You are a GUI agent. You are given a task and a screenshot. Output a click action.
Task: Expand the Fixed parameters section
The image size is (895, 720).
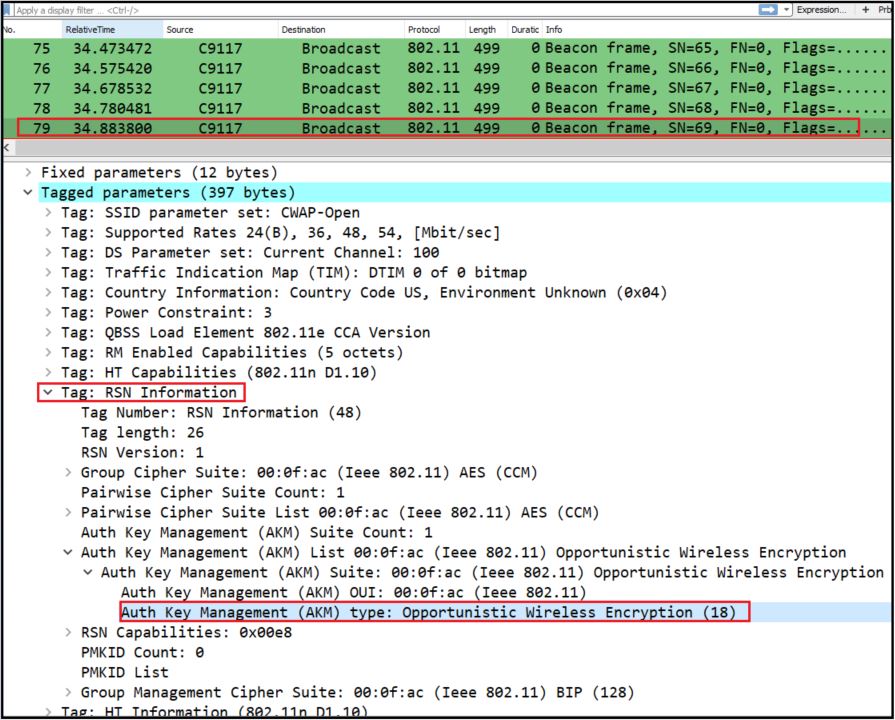(29, 173)
